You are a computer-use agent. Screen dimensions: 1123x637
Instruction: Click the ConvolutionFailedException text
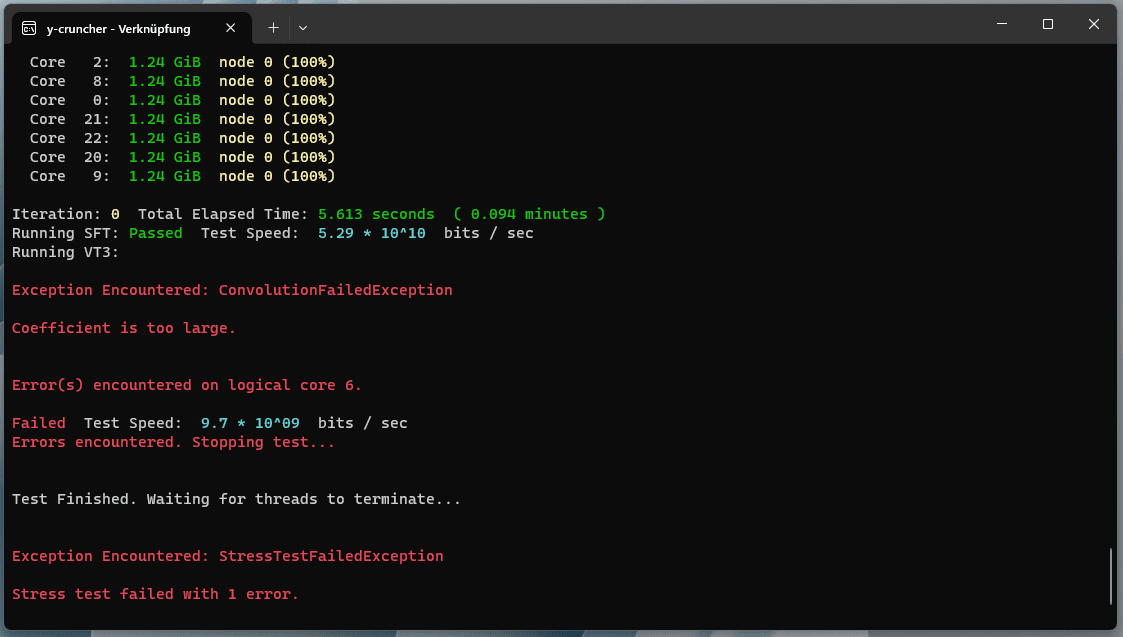point(335,290)
